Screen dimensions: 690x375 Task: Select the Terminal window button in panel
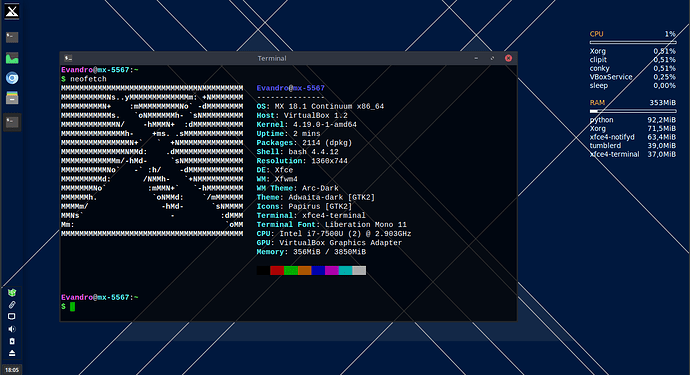(12, 122)
